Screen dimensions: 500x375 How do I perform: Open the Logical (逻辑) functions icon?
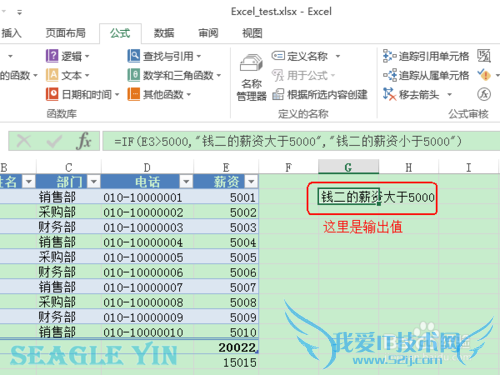pyautogui.click(x=52, y=56)
